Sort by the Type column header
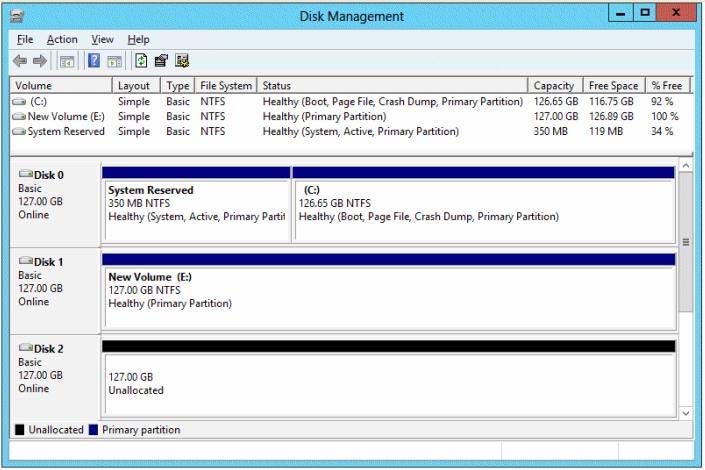 [x=178, y=85]
